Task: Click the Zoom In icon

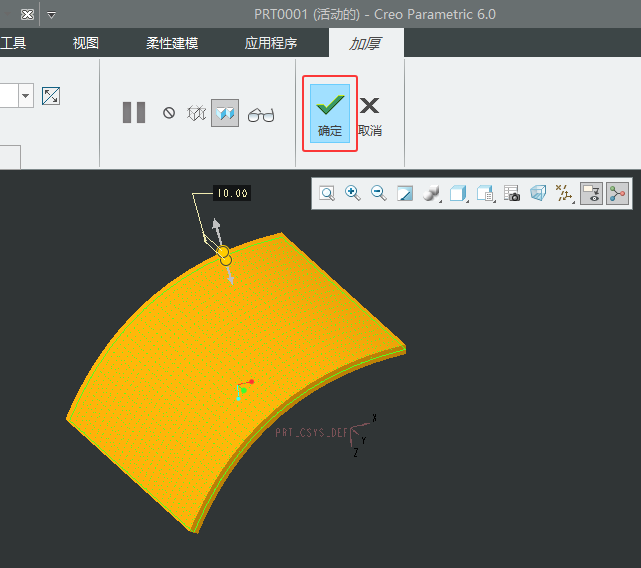Action: pyautogui.click(x=352, y=193)
